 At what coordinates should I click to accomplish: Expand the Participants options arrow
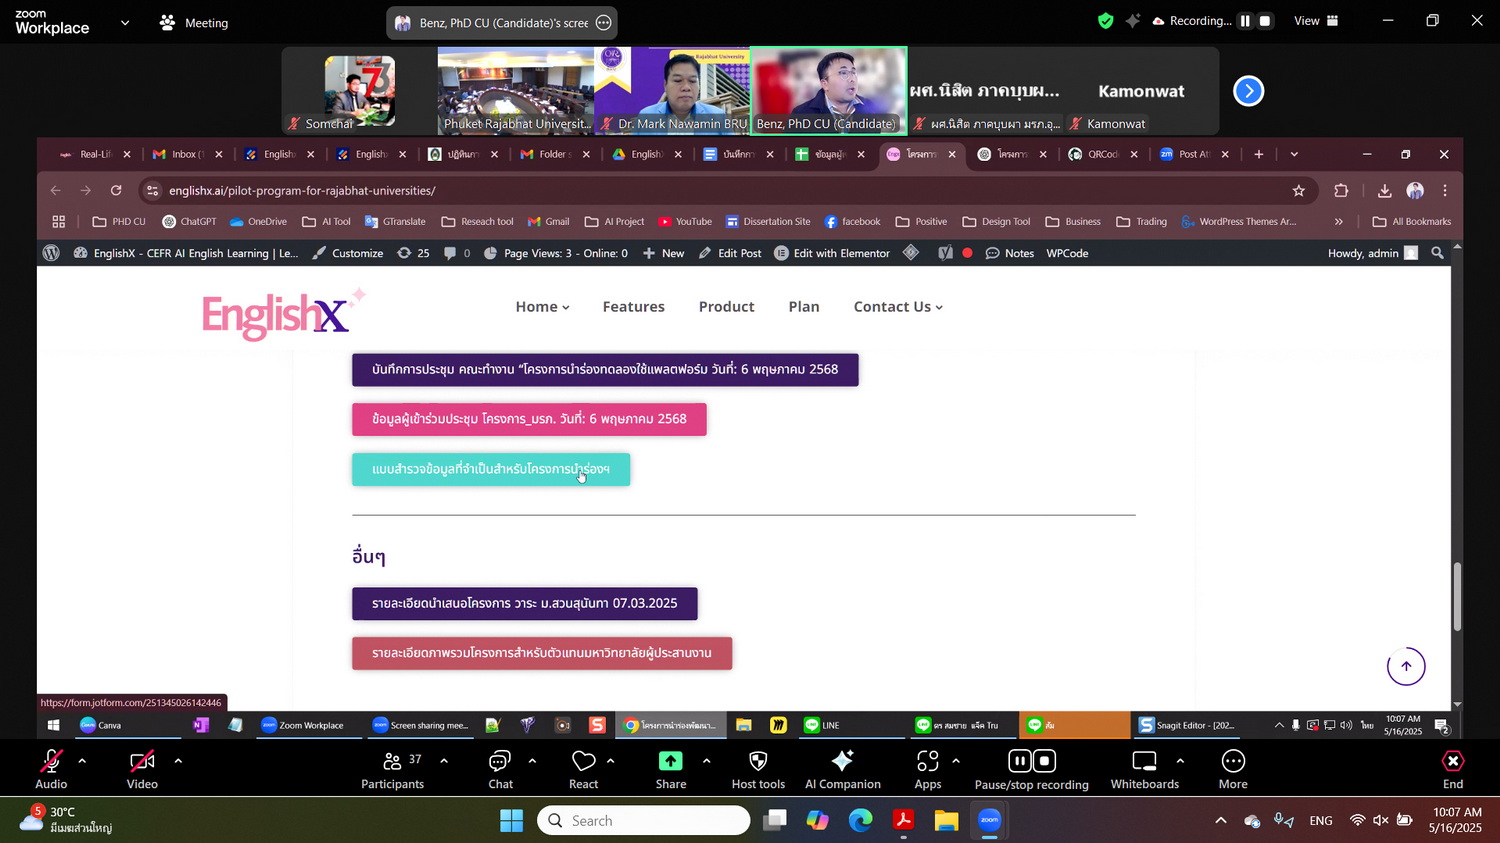(444, 761)
